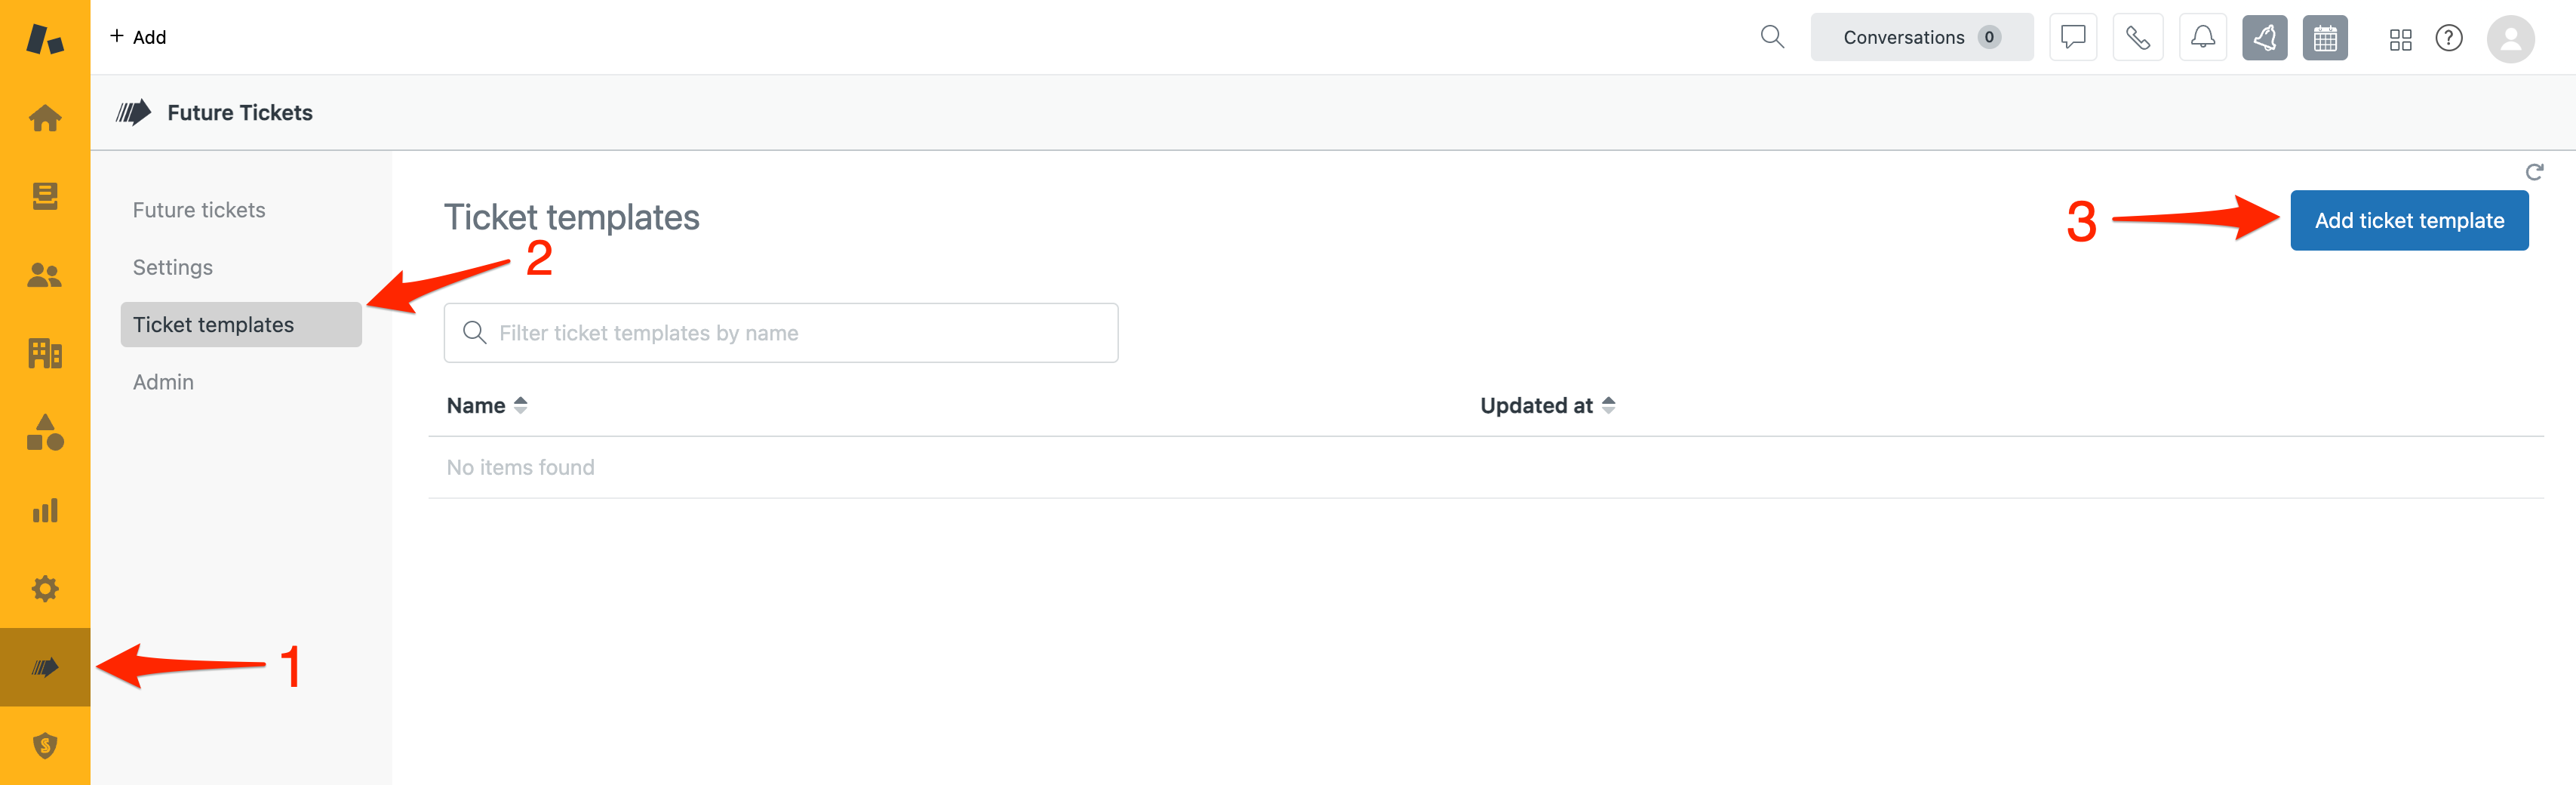
Task: Open the Admin menu item
Action: (164, 382)
